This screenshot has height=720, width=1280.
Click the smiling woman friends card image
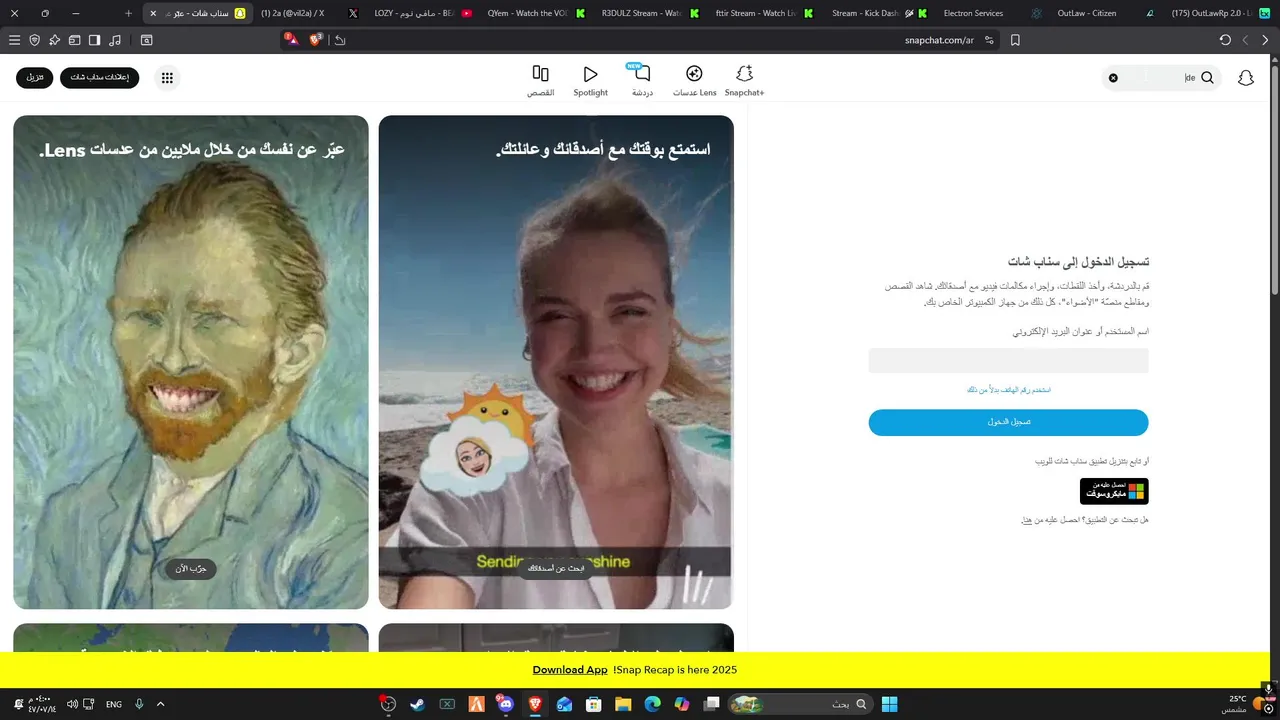pos(556,362)
